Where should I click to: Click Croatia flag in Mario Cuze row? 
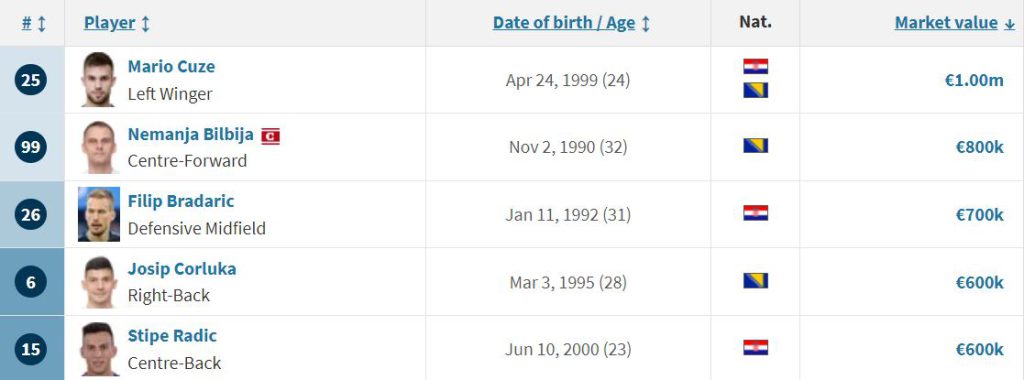[755, 67]
